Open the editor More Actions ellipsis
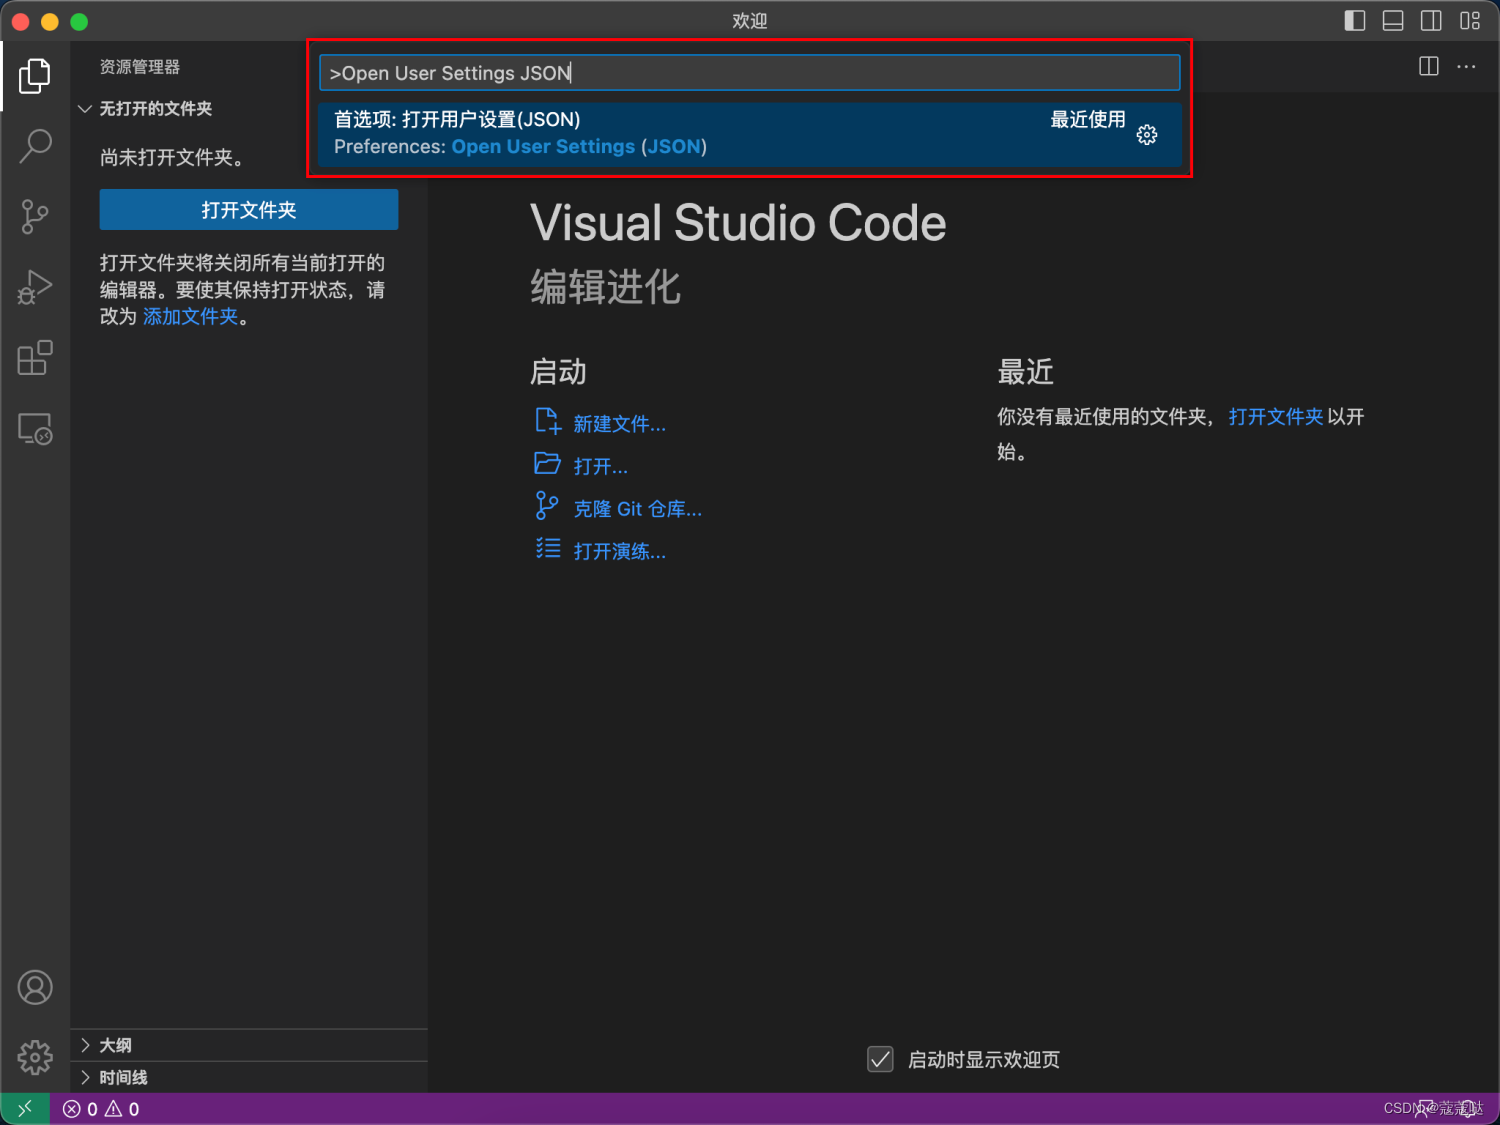Viewport: 1500px width, 1125px height. 1466,66
